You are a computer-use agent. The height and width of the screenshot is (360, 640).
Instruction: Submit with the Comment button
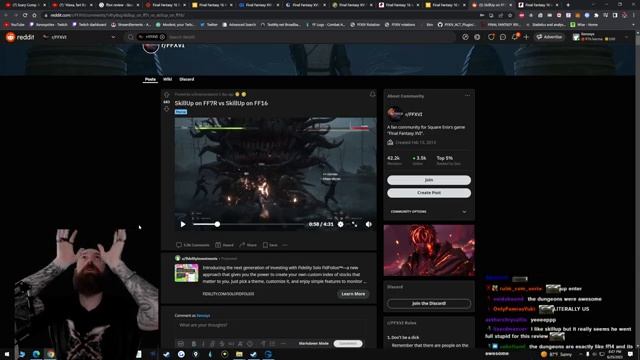(348, 344)
